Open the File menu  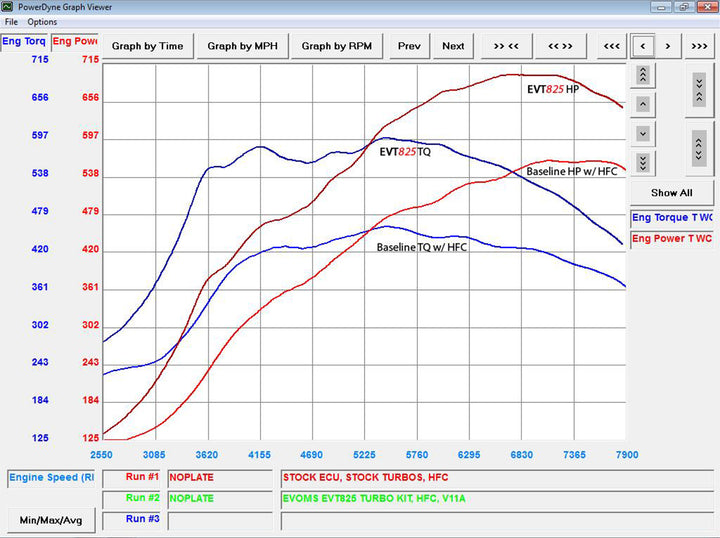[x=11, y=22]
